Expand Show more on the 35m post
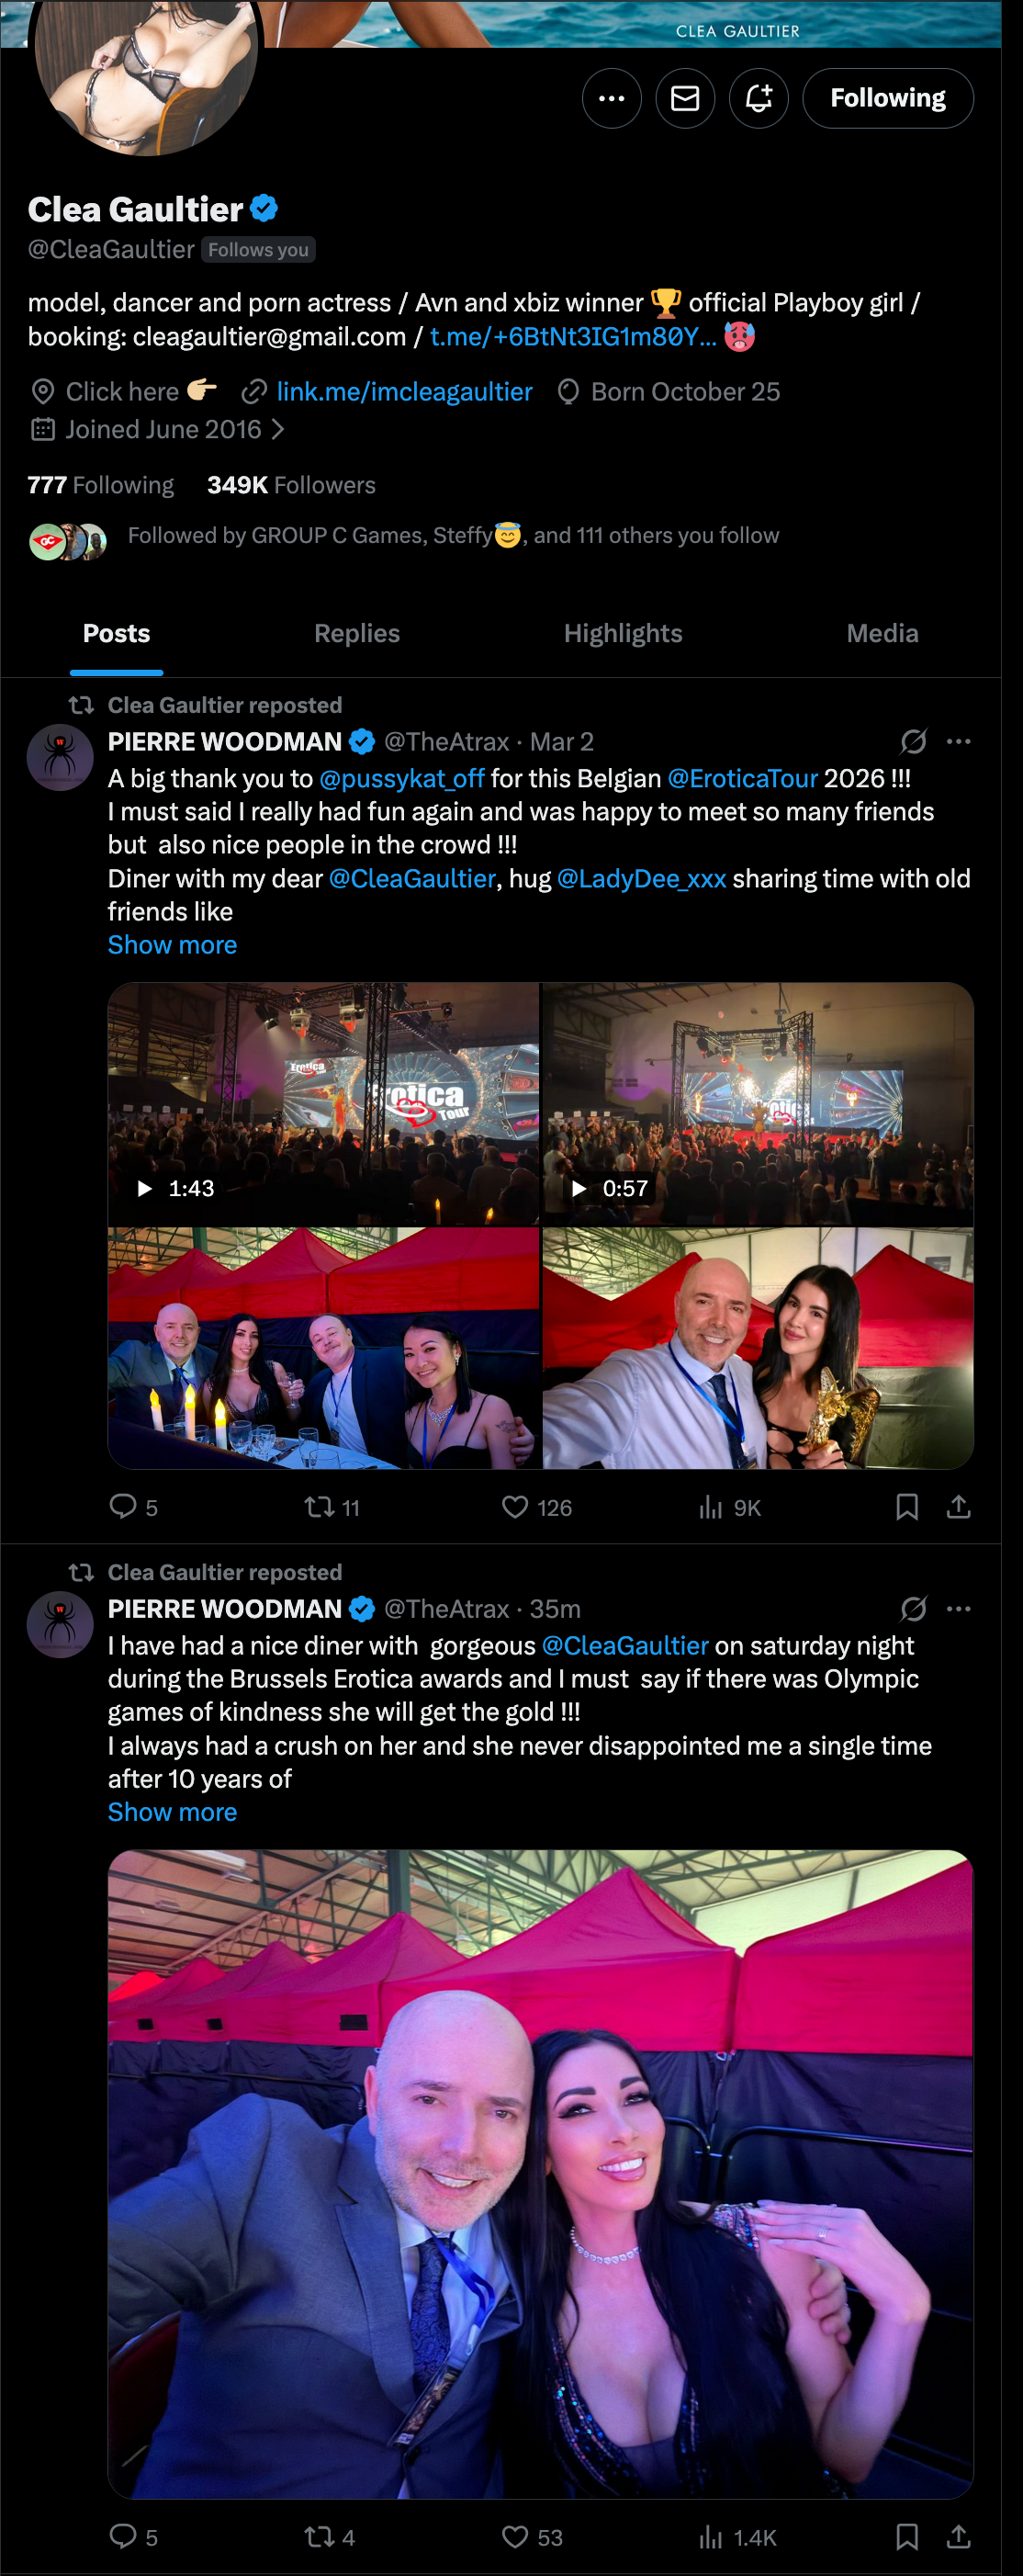This screenshot has height=2576, width=1023. pyautogui.click(x=172, y=1812)
